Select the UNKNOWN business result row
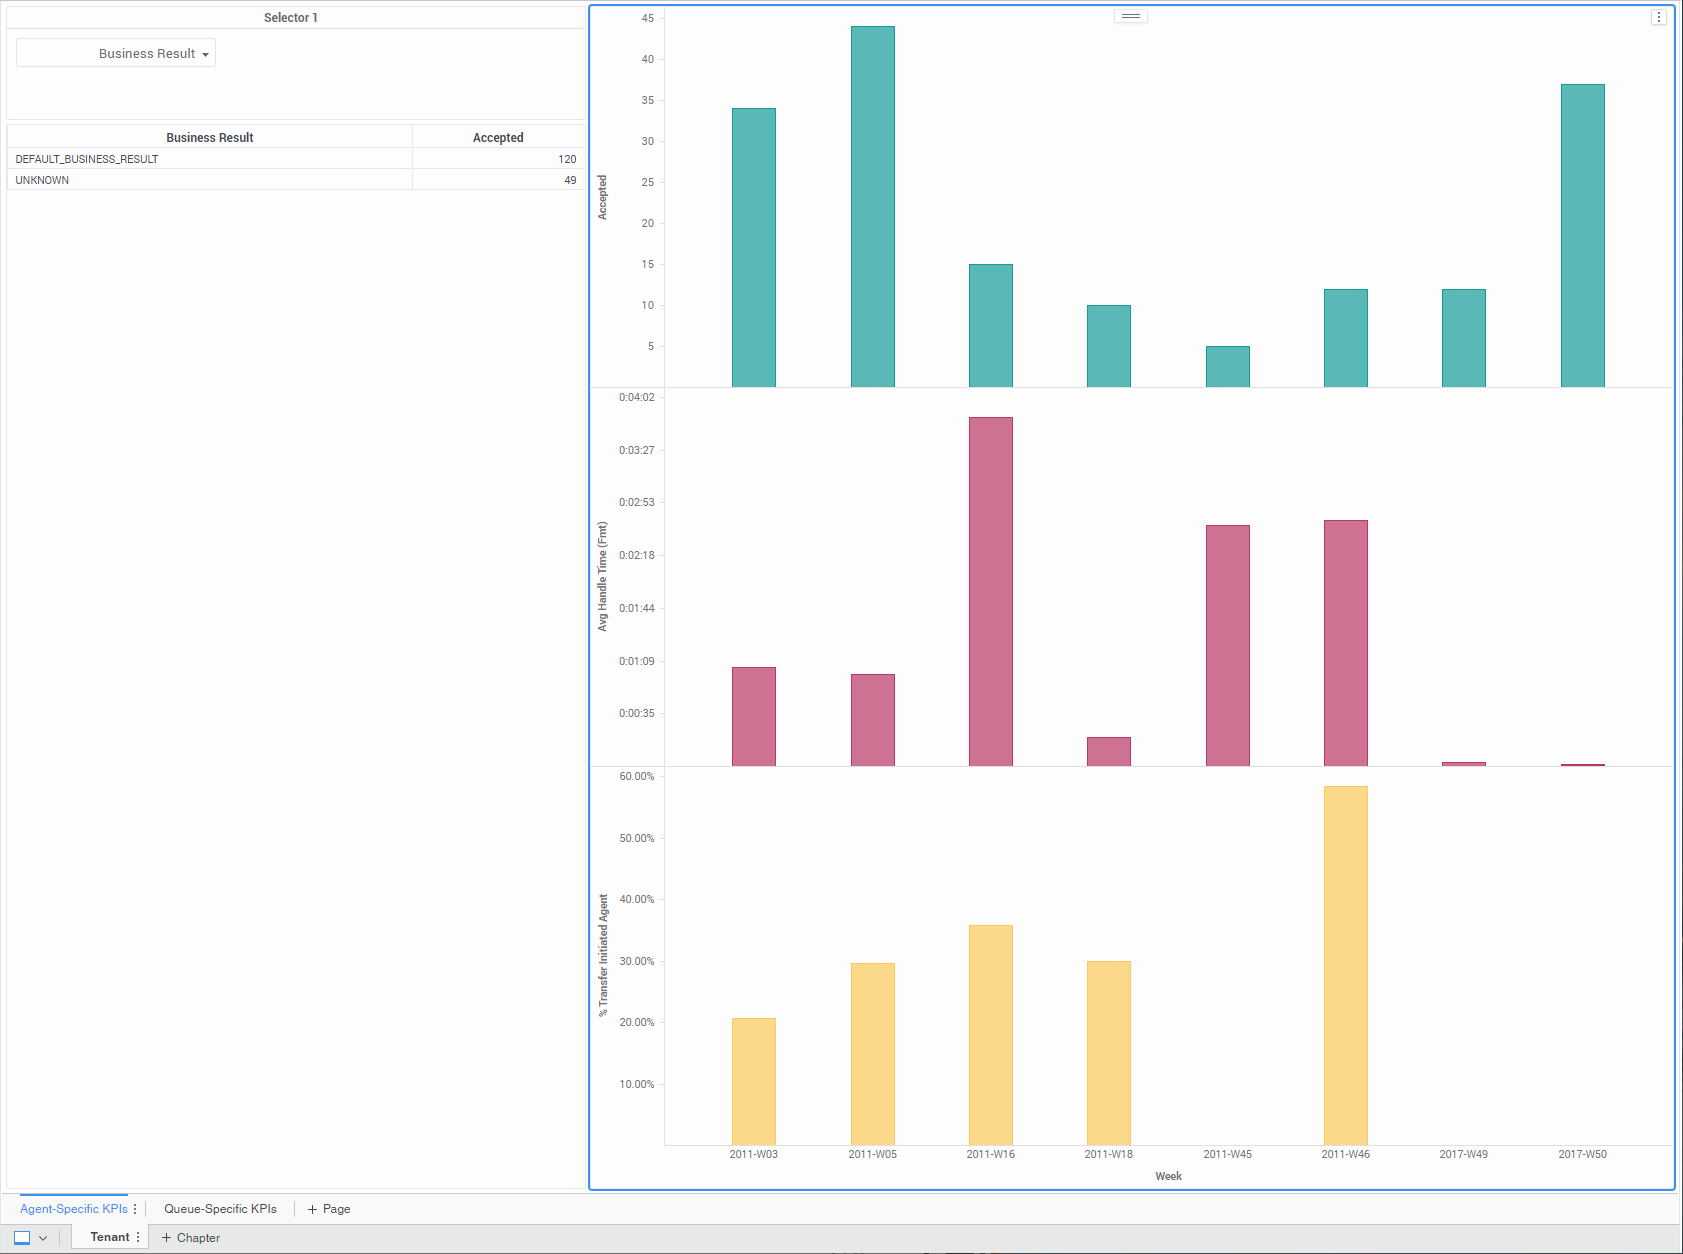The width and height of the screenshot is (1683, 1254). pyautogui.click(x=42, y=180)
